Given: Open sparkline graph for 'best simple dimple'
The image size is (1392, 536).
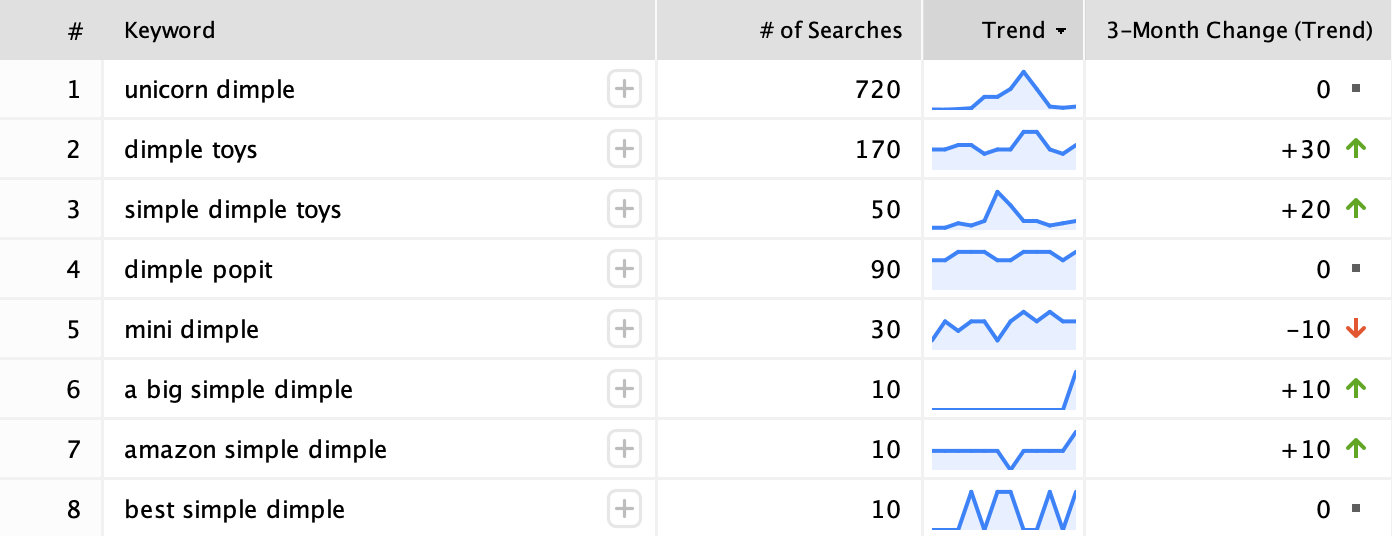Looking at the screenshot, I should pos(1004,510).
